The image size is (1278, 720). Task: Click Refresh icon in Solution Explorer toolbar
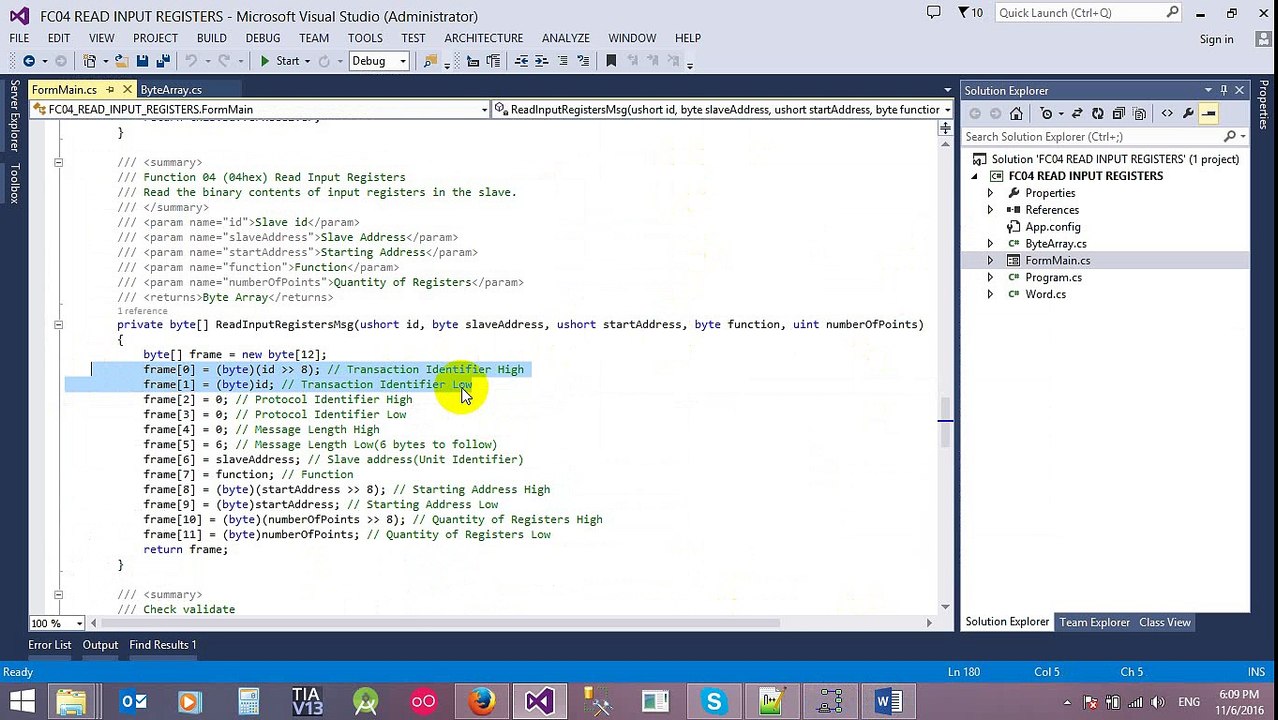click(1098, 113)
